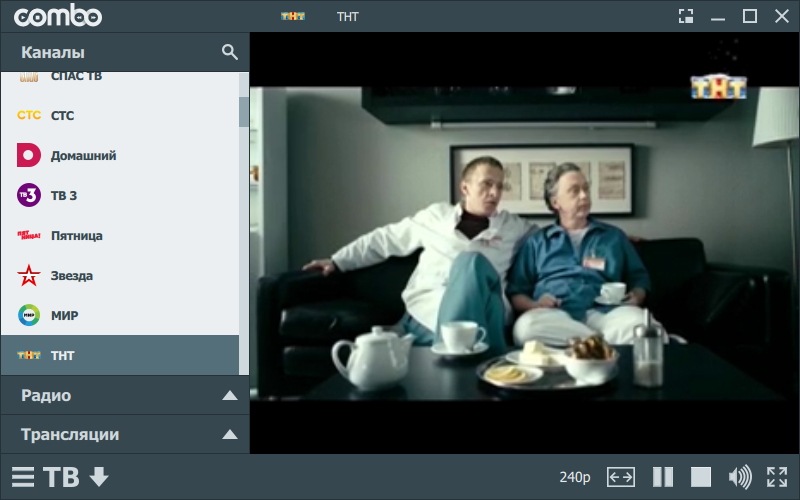The height and width of the screenshot is (500, 800).
Task: Open the МИР channel
Action: click(x=120, y=315)
